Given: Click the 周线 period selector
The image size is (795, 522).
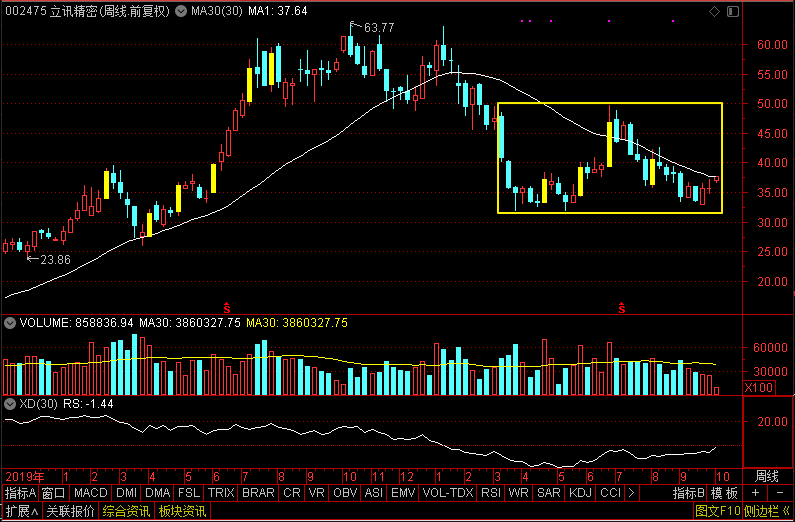Looking at the screenshot, I should pos(767,476).
